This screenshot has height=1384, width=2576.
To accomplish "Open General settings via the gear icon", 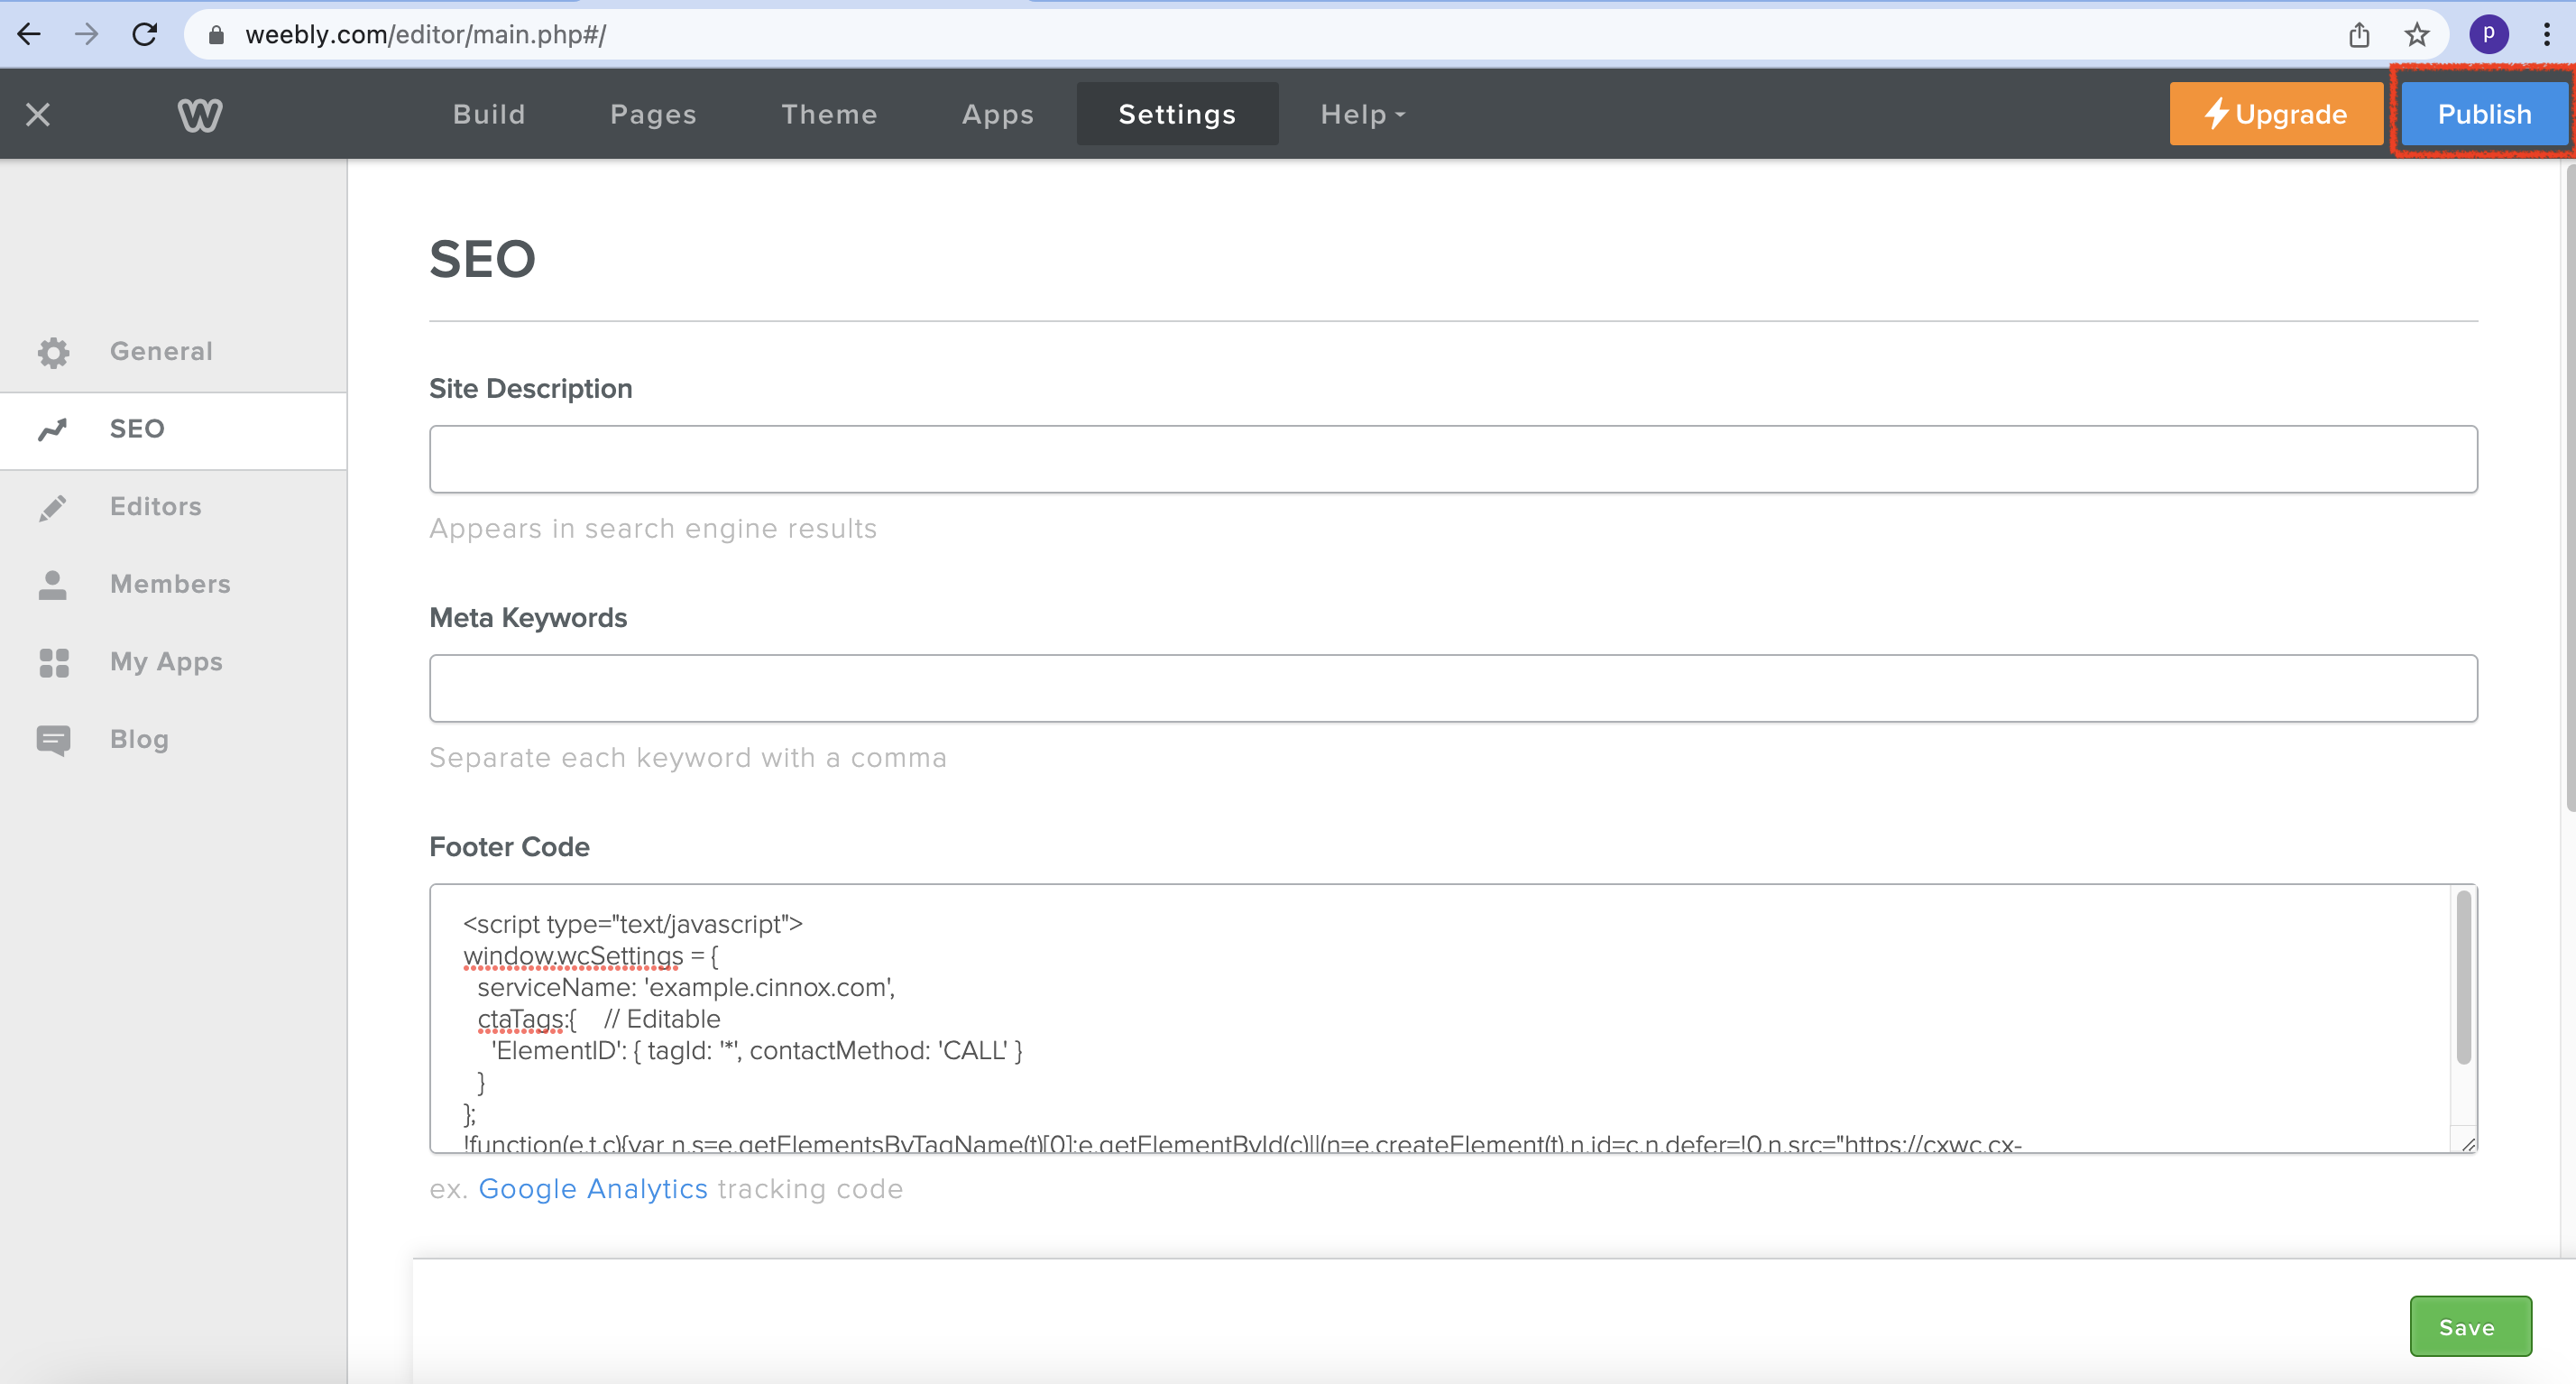I will pos(53,352).
